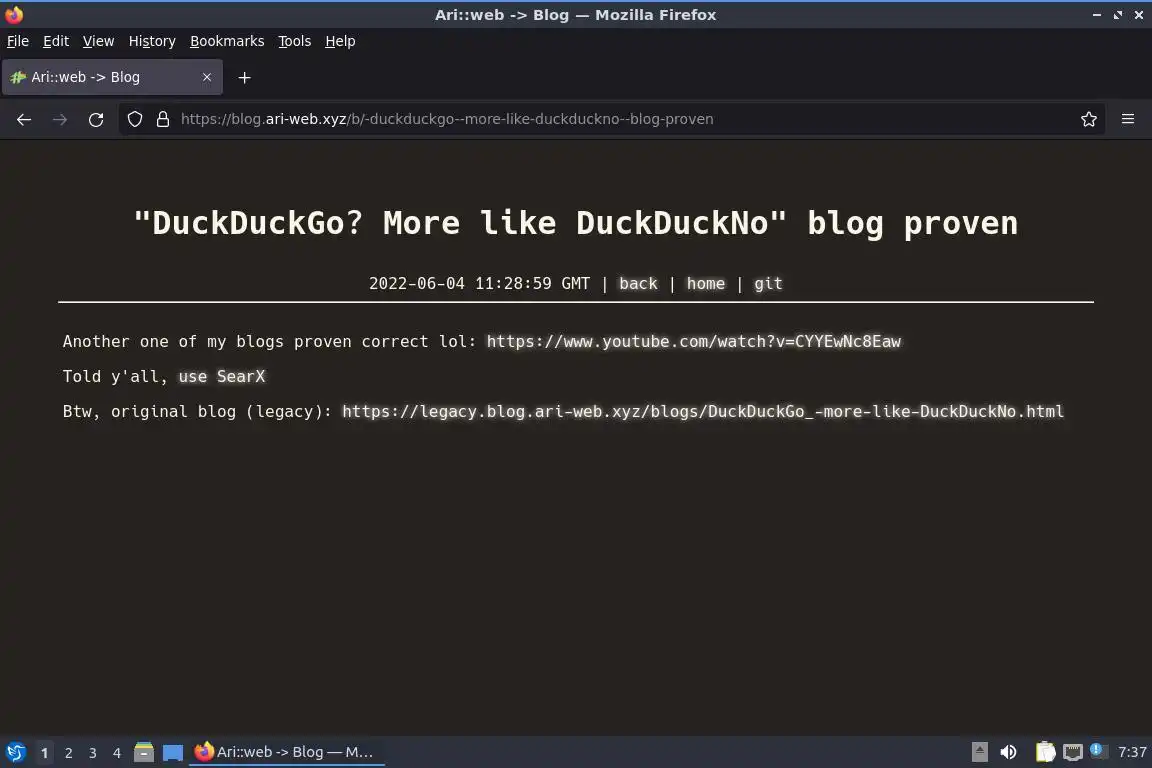1152x768 pixels.
Task: Switch to workspace 4 in the taskbar
Action: click(117, 753)
